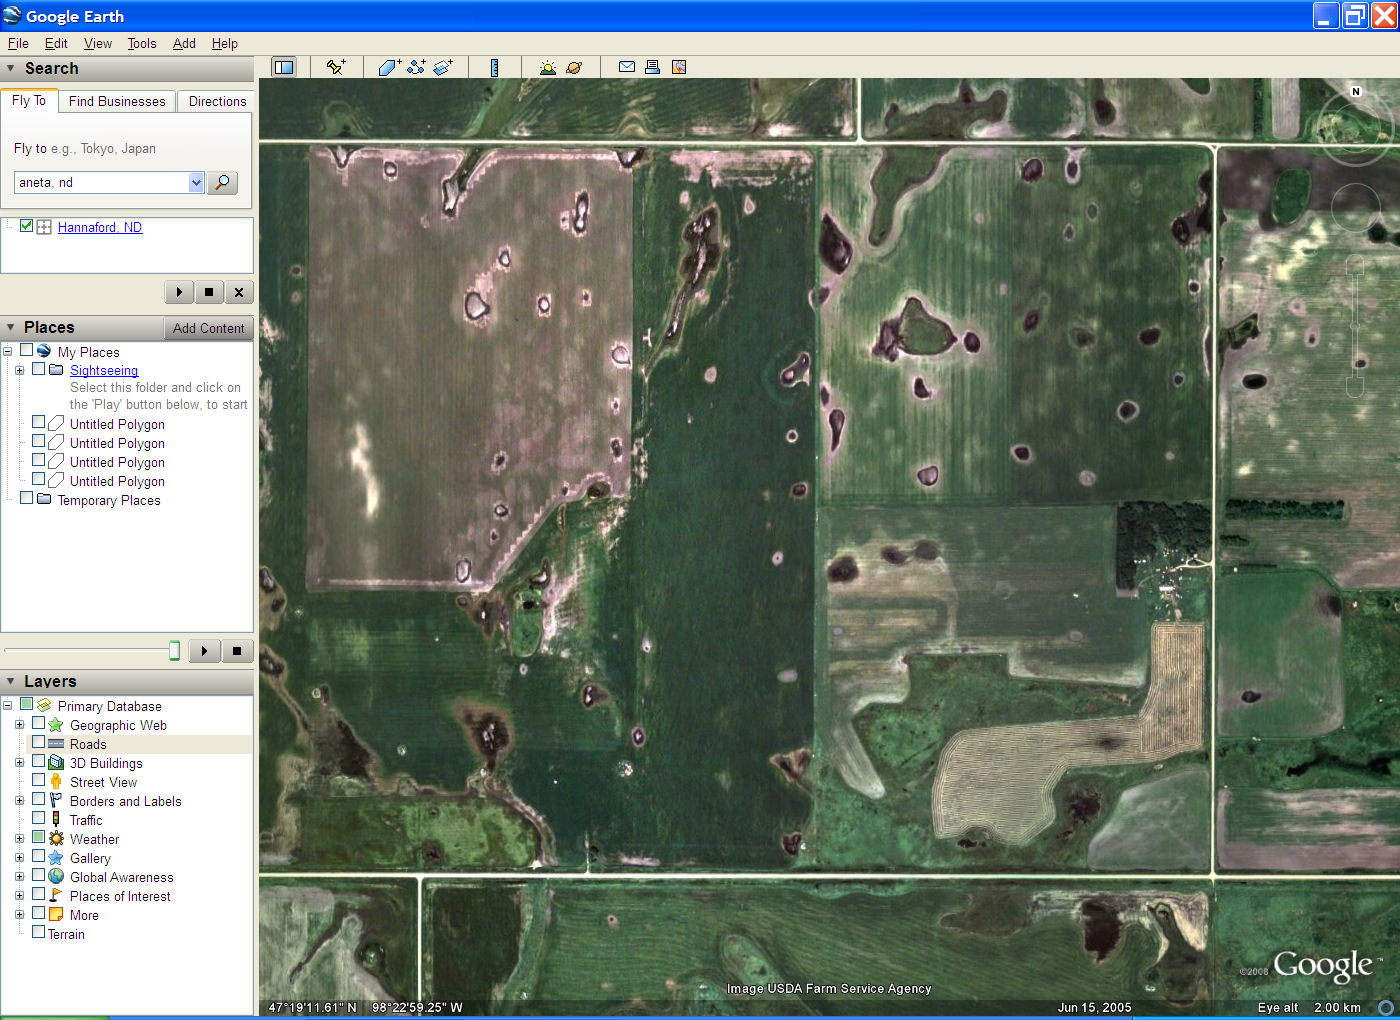Click the Global Awareness globe icon
1400x1020 pixels.
[56, 876]
